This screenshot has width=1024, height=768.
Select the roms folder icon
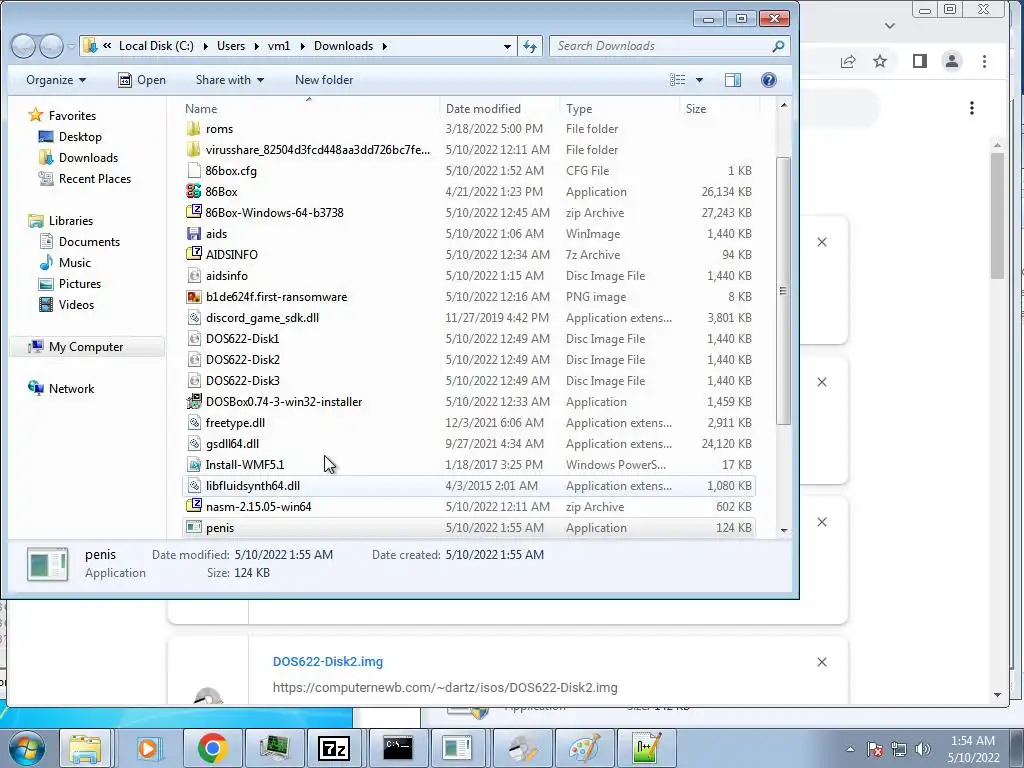click(x=193, y=129)
